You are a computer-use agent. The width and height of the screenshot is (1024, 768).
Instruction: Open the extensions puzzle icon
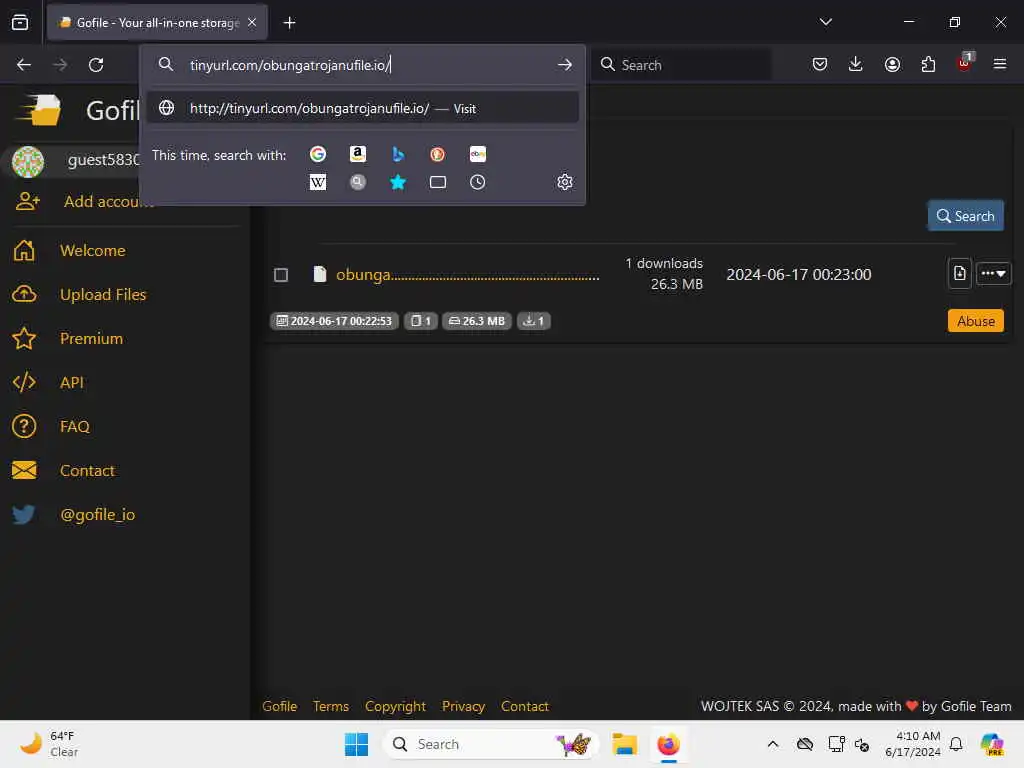click(928, 64)
